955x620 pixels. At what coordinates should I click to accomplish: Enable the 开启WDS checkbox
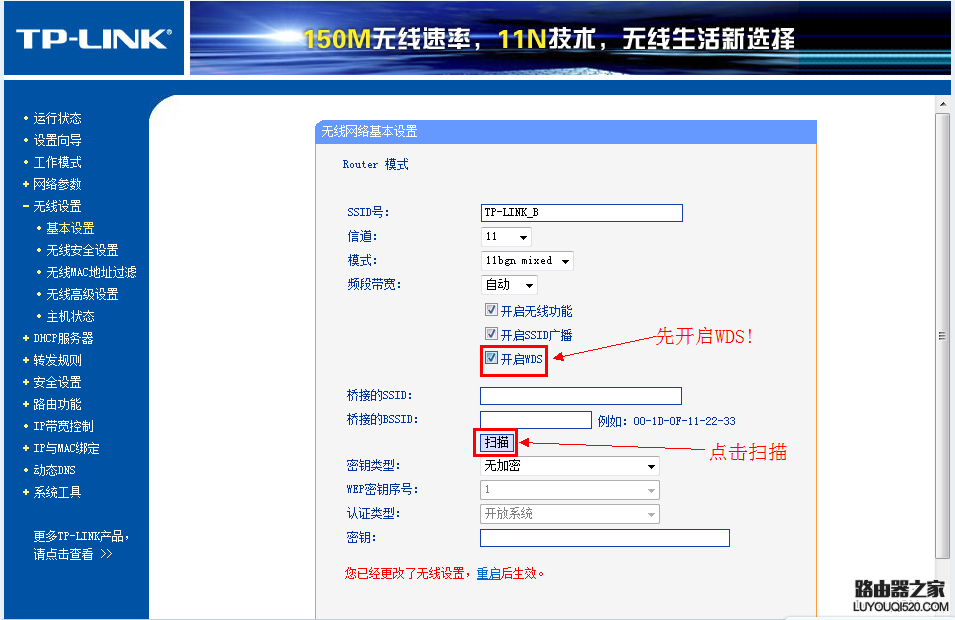(490, 357)
